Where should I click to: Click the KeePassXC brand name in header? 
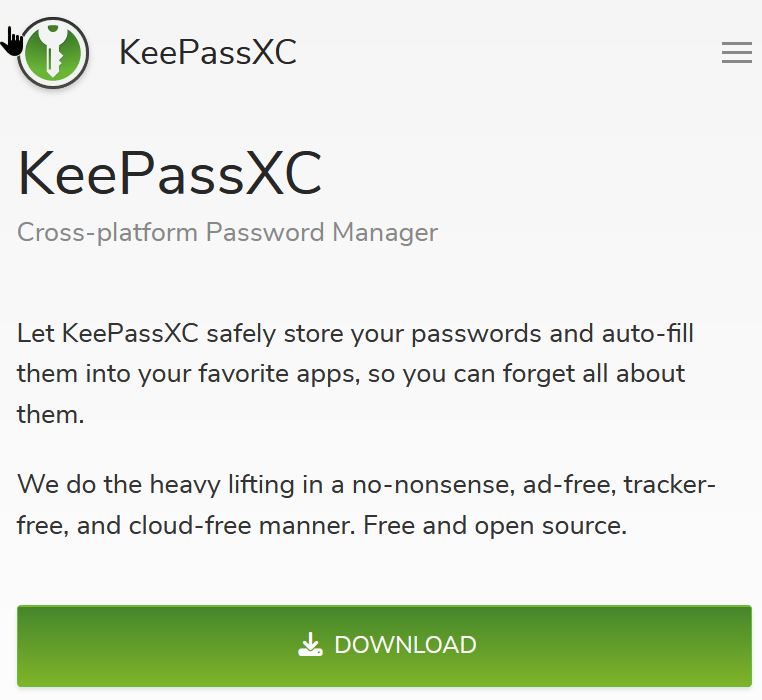pos(208,52)
